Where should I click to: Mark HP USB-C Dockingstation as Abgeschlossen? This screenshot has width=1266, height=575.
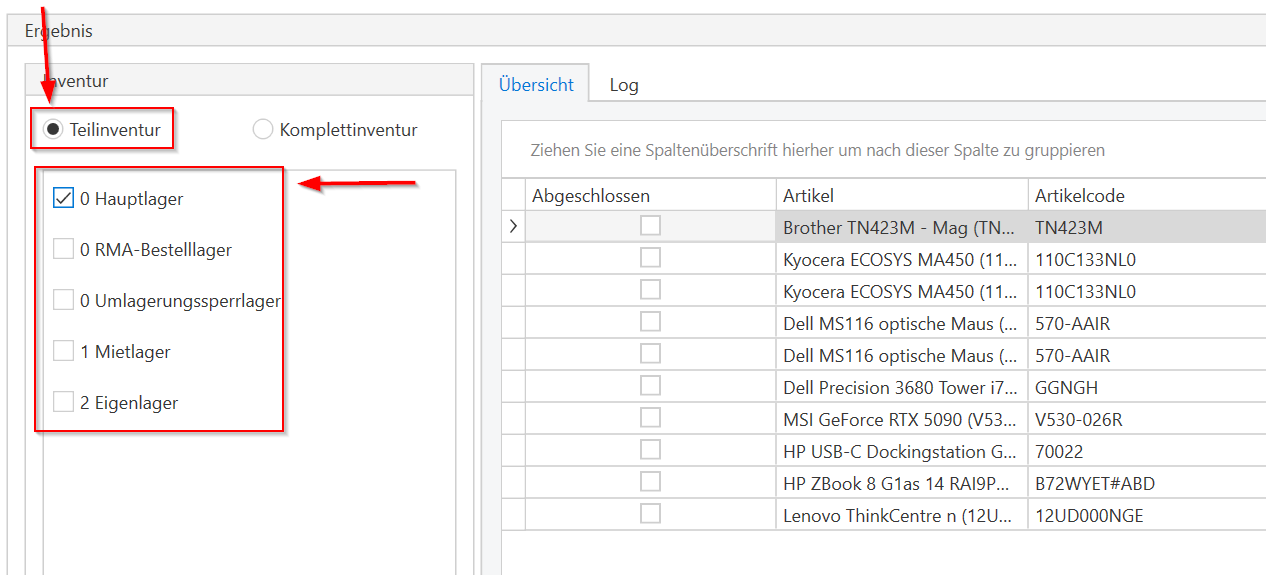pos(650,450)
